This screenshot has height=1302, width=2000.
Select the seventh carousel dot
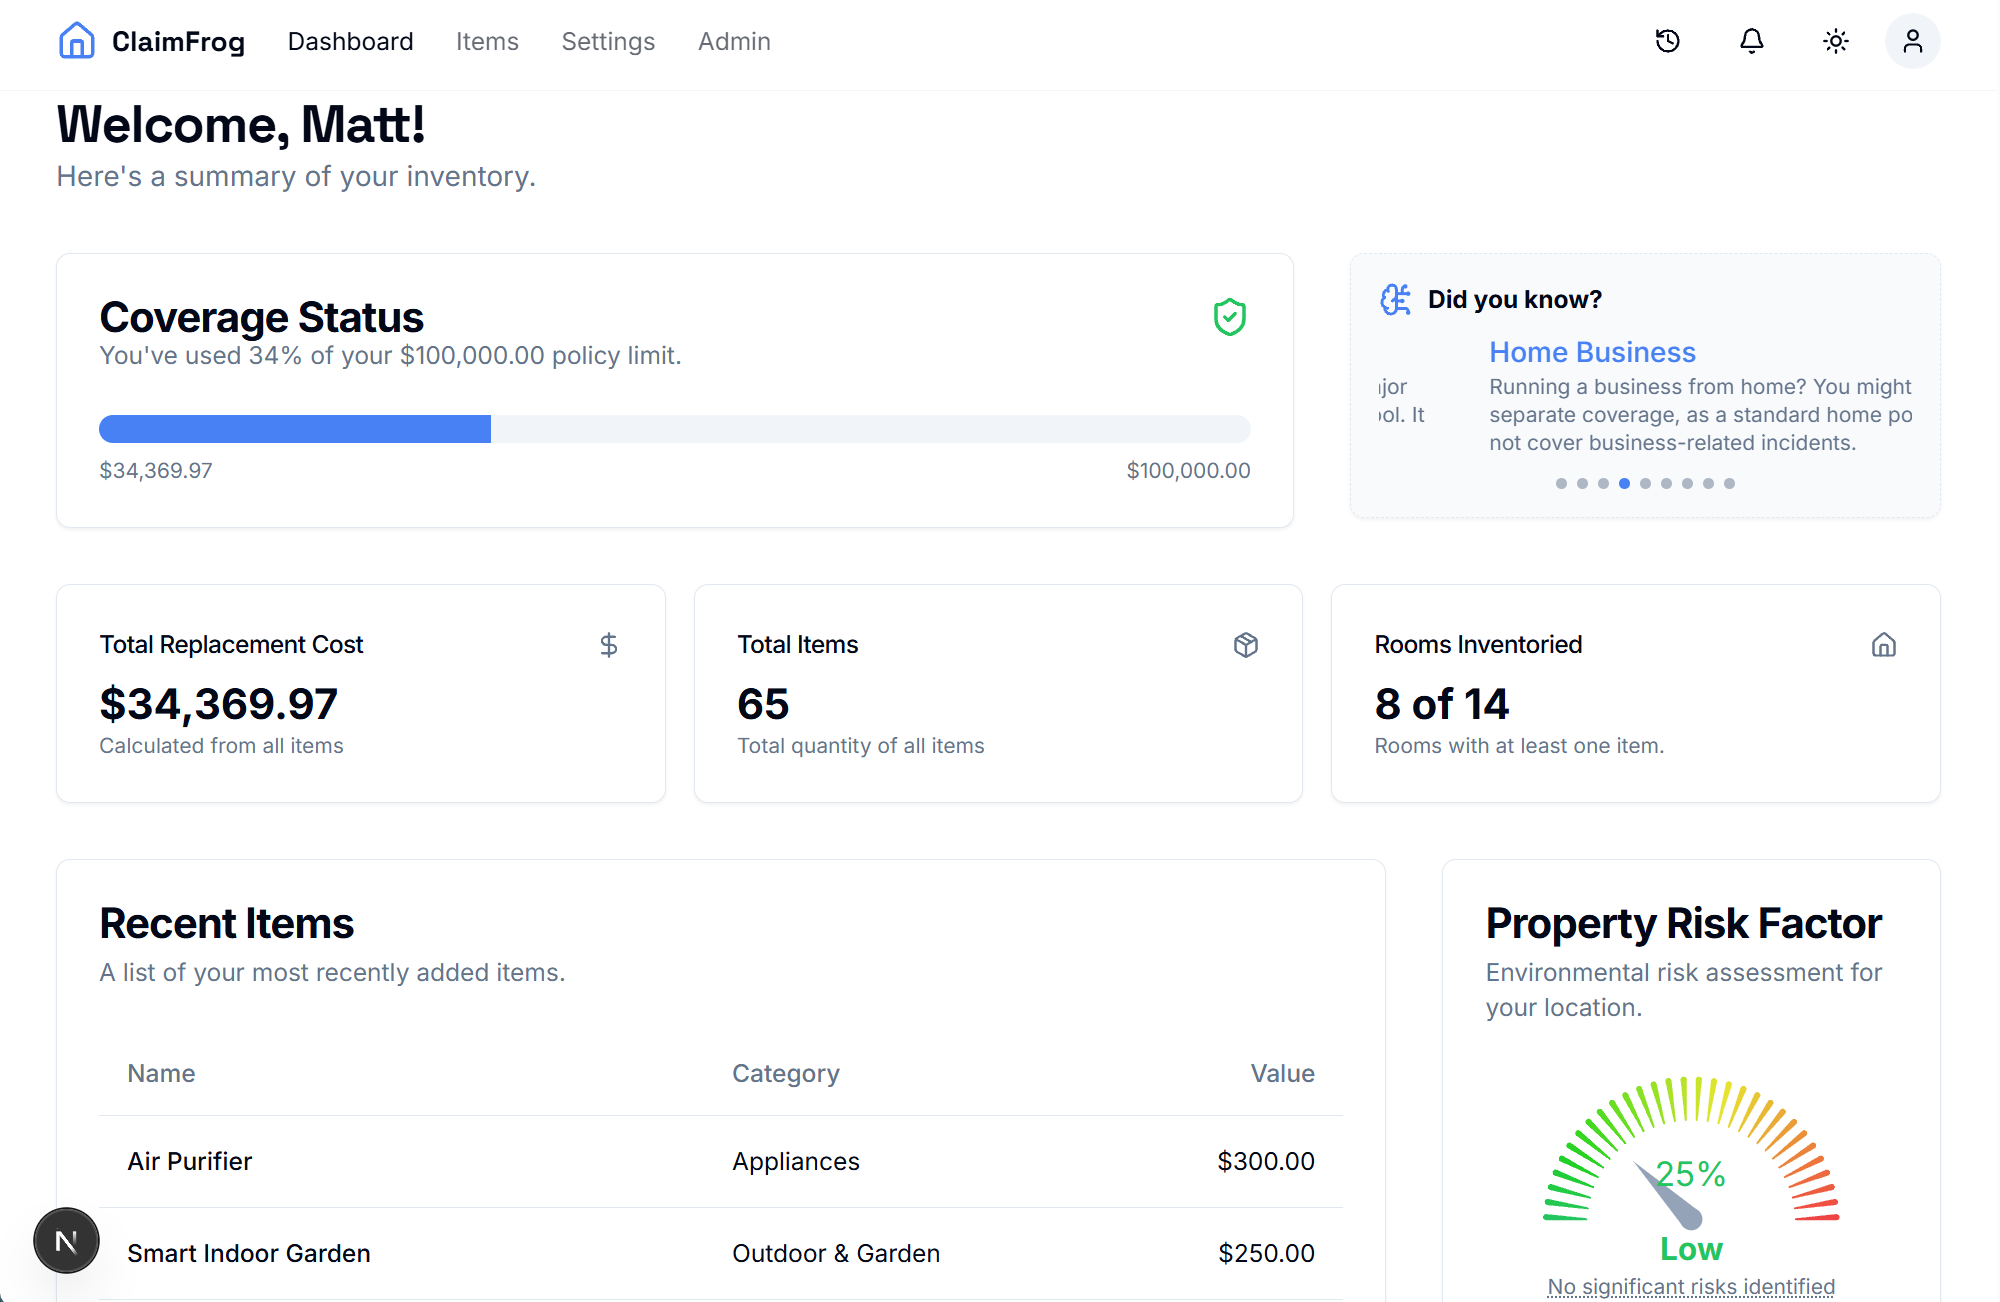click(x=1687, y=483)
